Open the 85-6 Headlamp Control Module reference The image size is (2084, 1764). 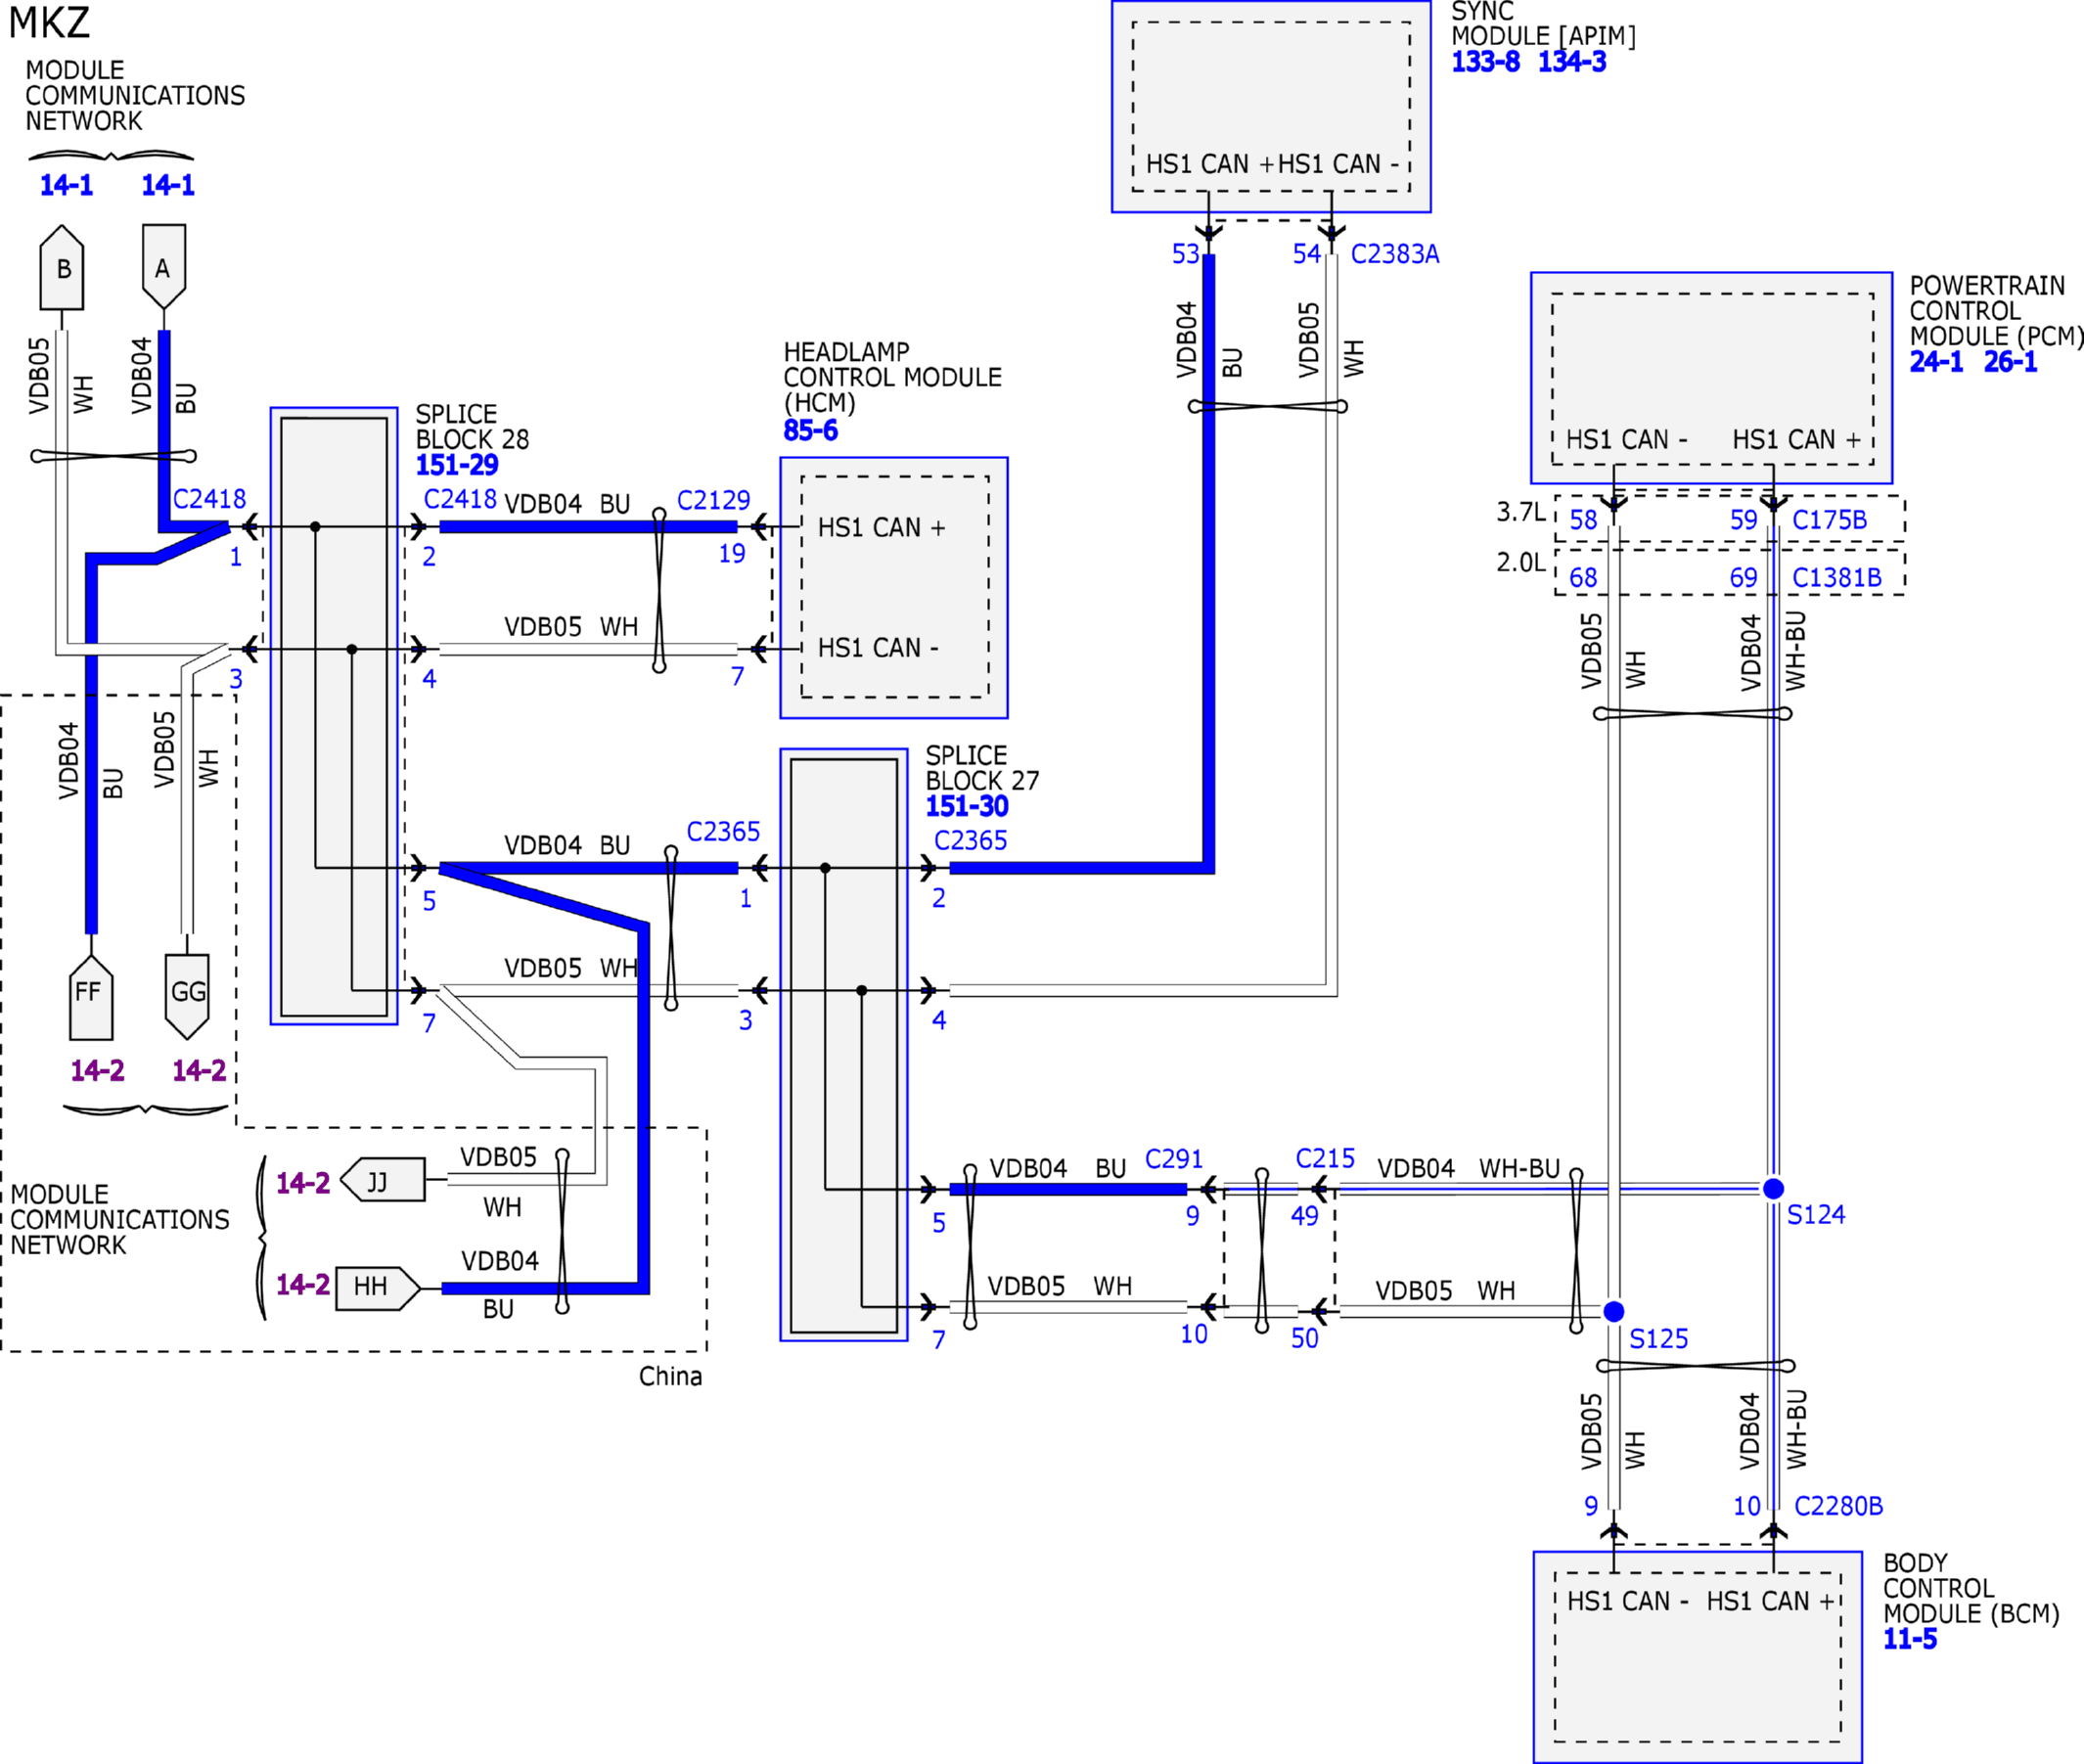(810, 431)
